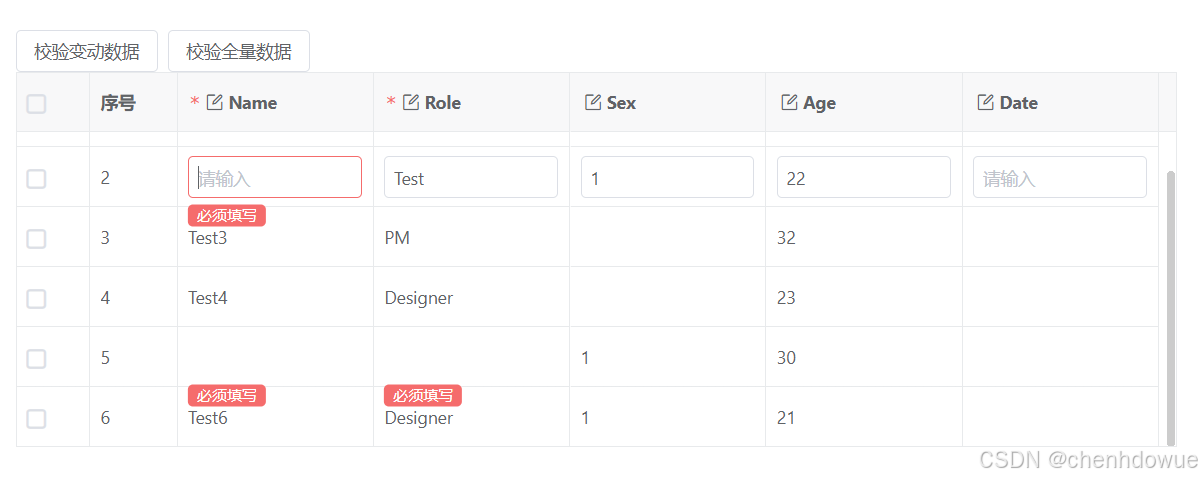Check the checkbox for row 2
Screen dimensions: 1202x479
pos(37,179)
